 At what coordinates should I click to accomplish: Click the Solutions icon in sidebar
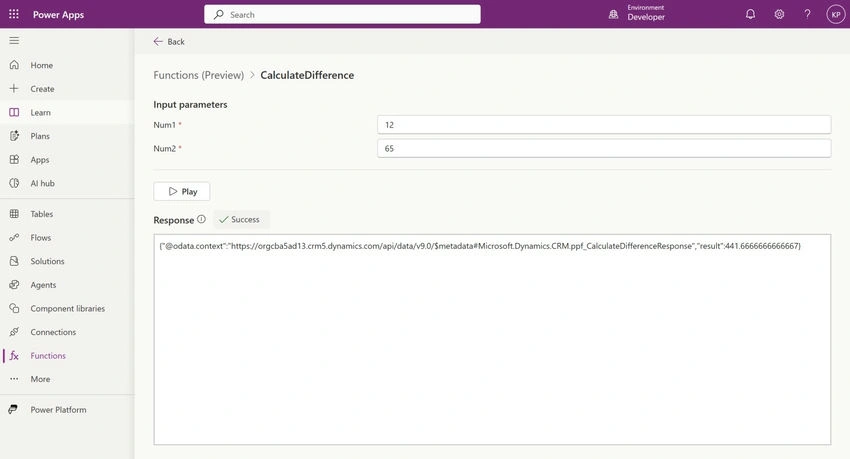(x=14, y=261)
